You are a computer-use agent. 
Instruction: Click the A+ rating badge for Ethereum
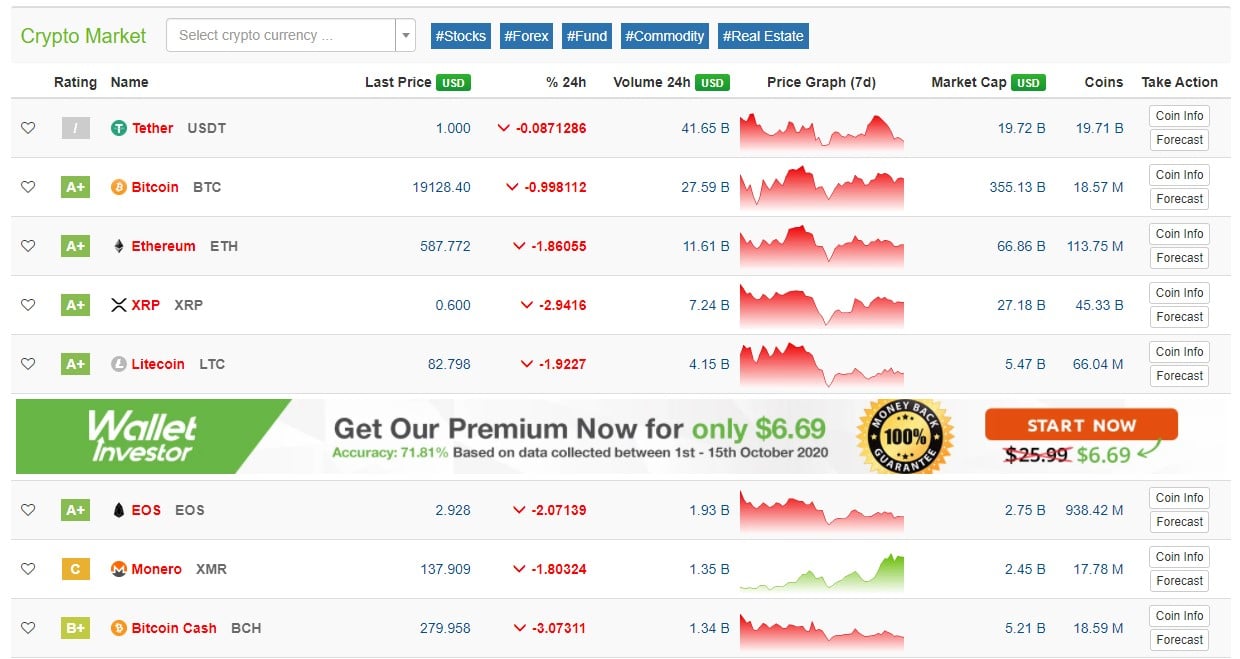click(75, 246)
